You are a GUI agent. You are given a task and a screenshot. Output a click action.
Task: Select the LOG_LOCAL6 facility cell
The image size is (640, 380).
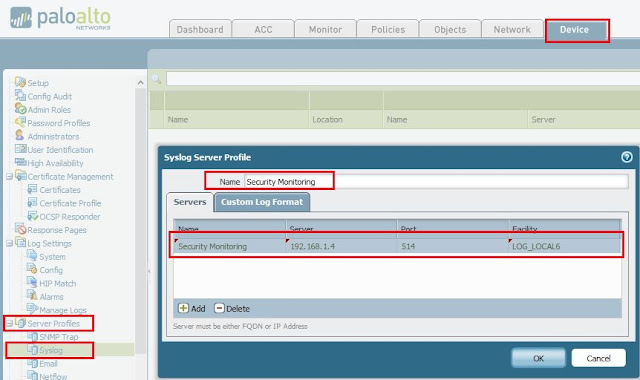coord(564,246)
